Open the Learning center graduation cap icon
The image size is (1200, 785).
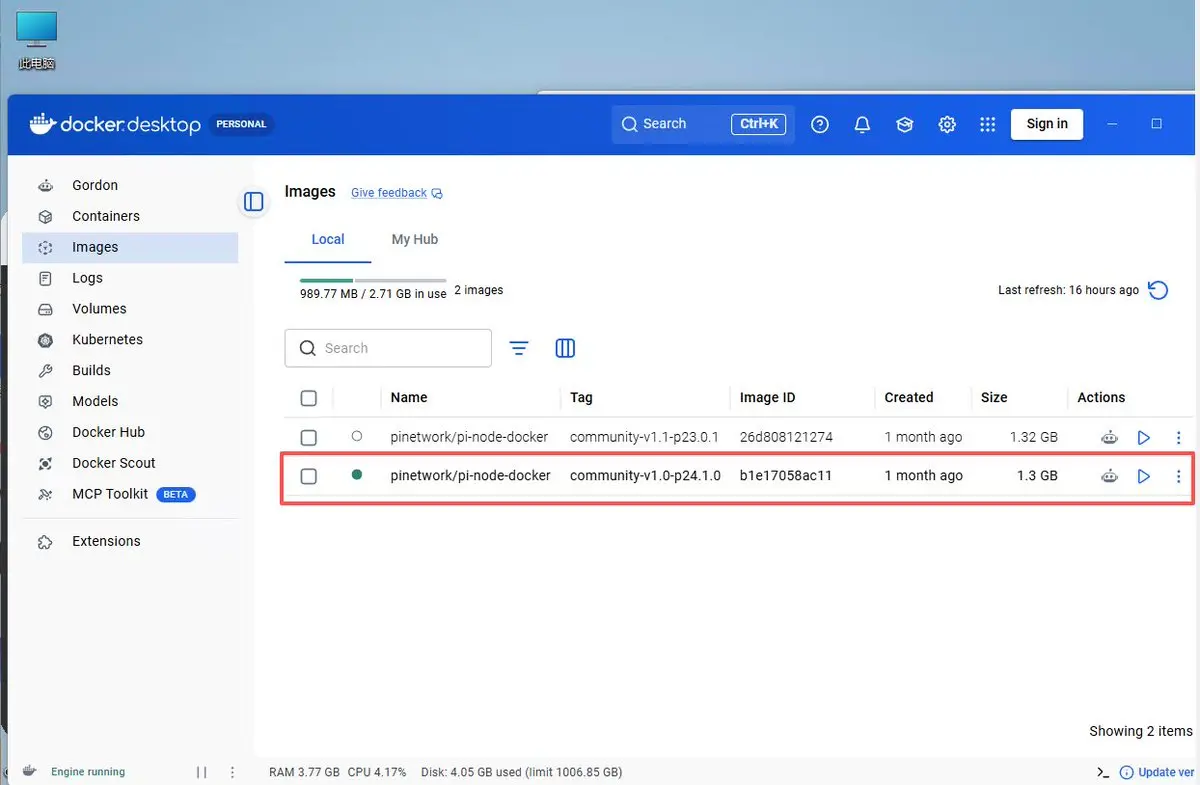[905, 124]
